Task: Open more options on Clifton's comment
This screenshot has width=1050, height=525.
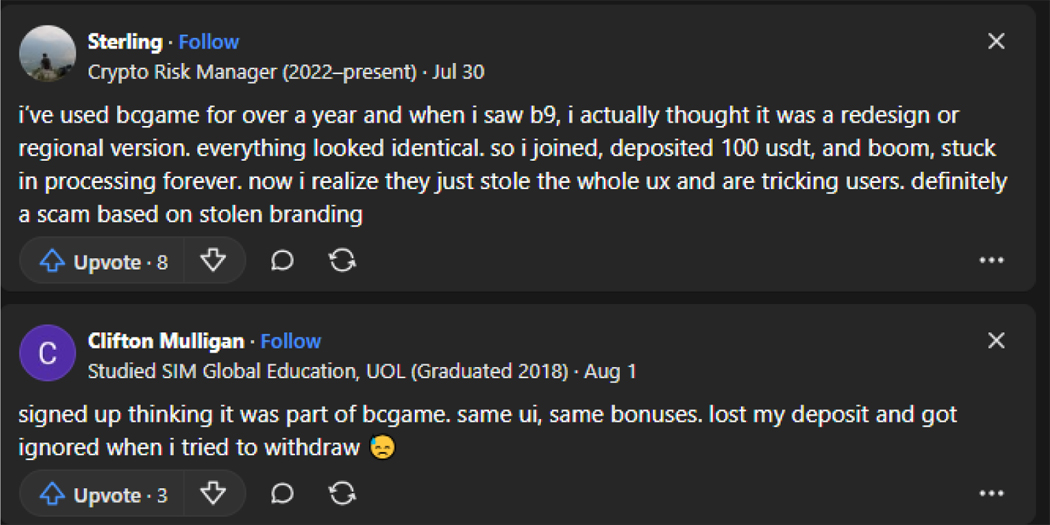Action: point(991,494)
